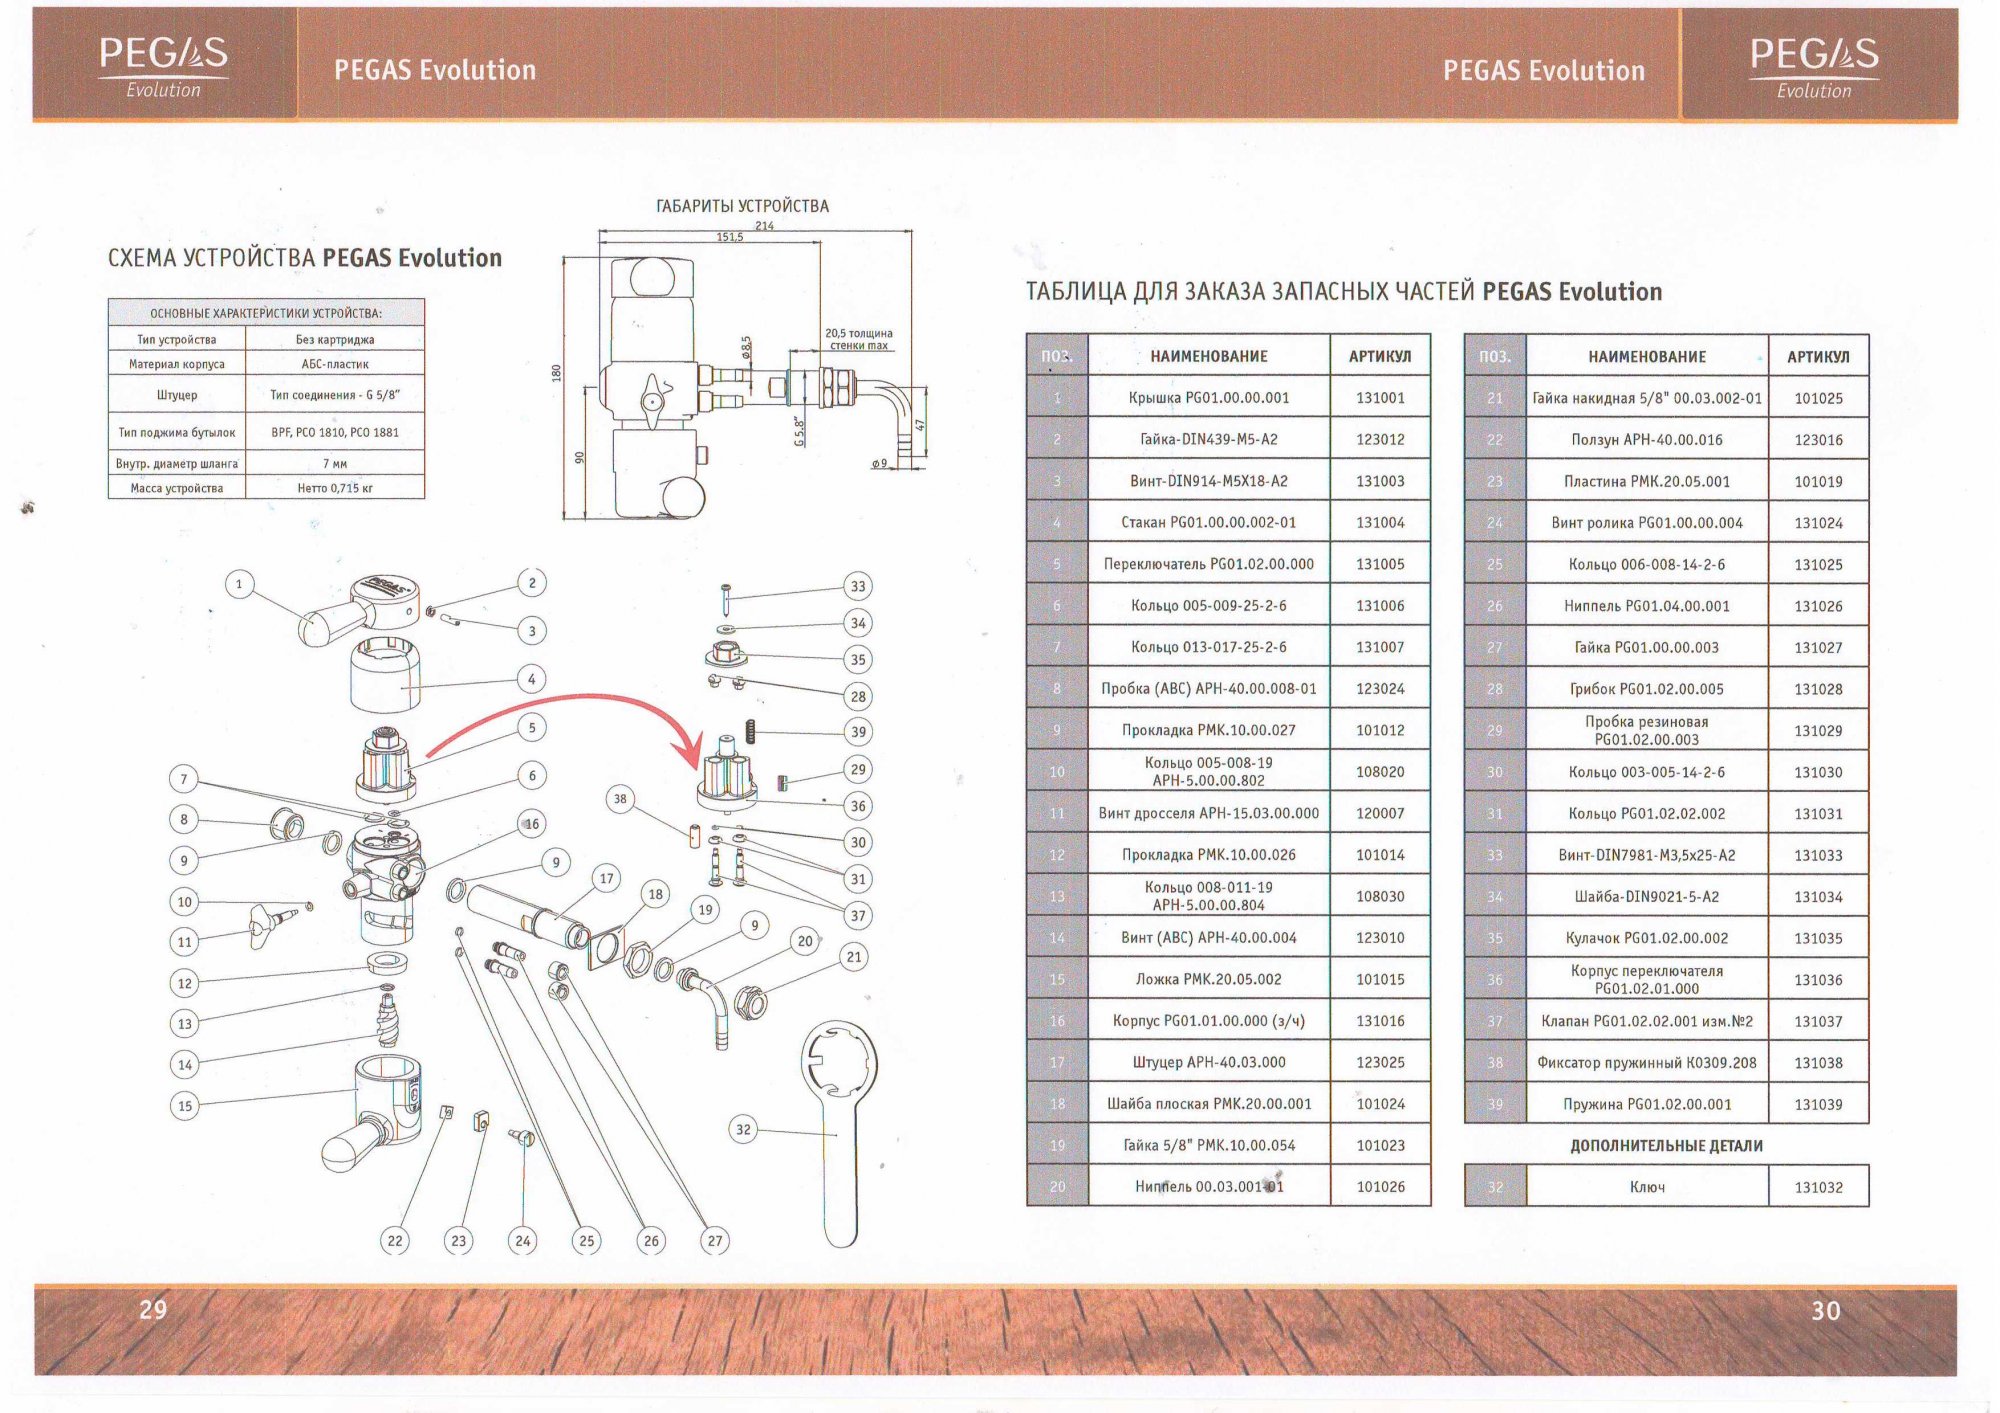Click the row 'Пружина PG01.02.00.001'
The height and width of the screenshot is (1413, 2000).
click(x=1646, y=1104)
